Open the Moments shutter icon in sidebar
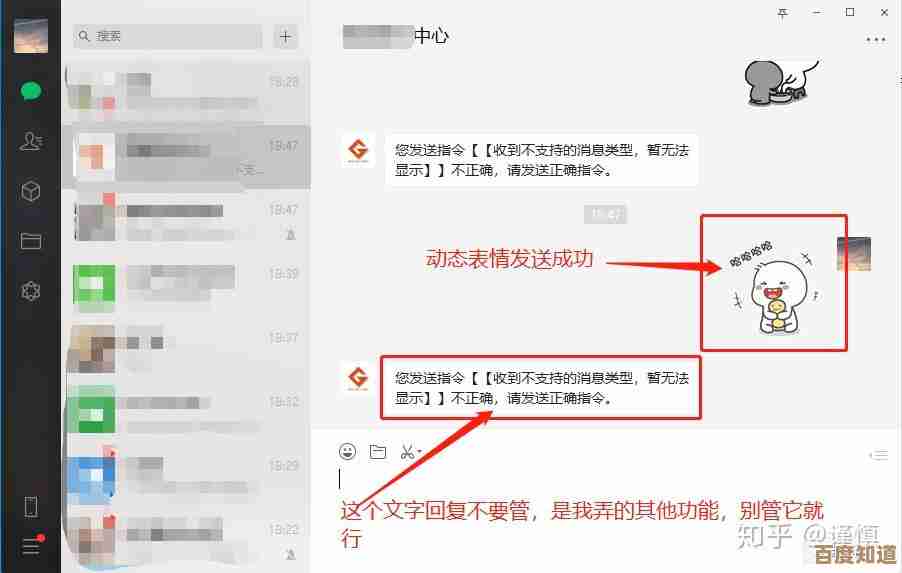902x573 pixels. coord(30,291)
